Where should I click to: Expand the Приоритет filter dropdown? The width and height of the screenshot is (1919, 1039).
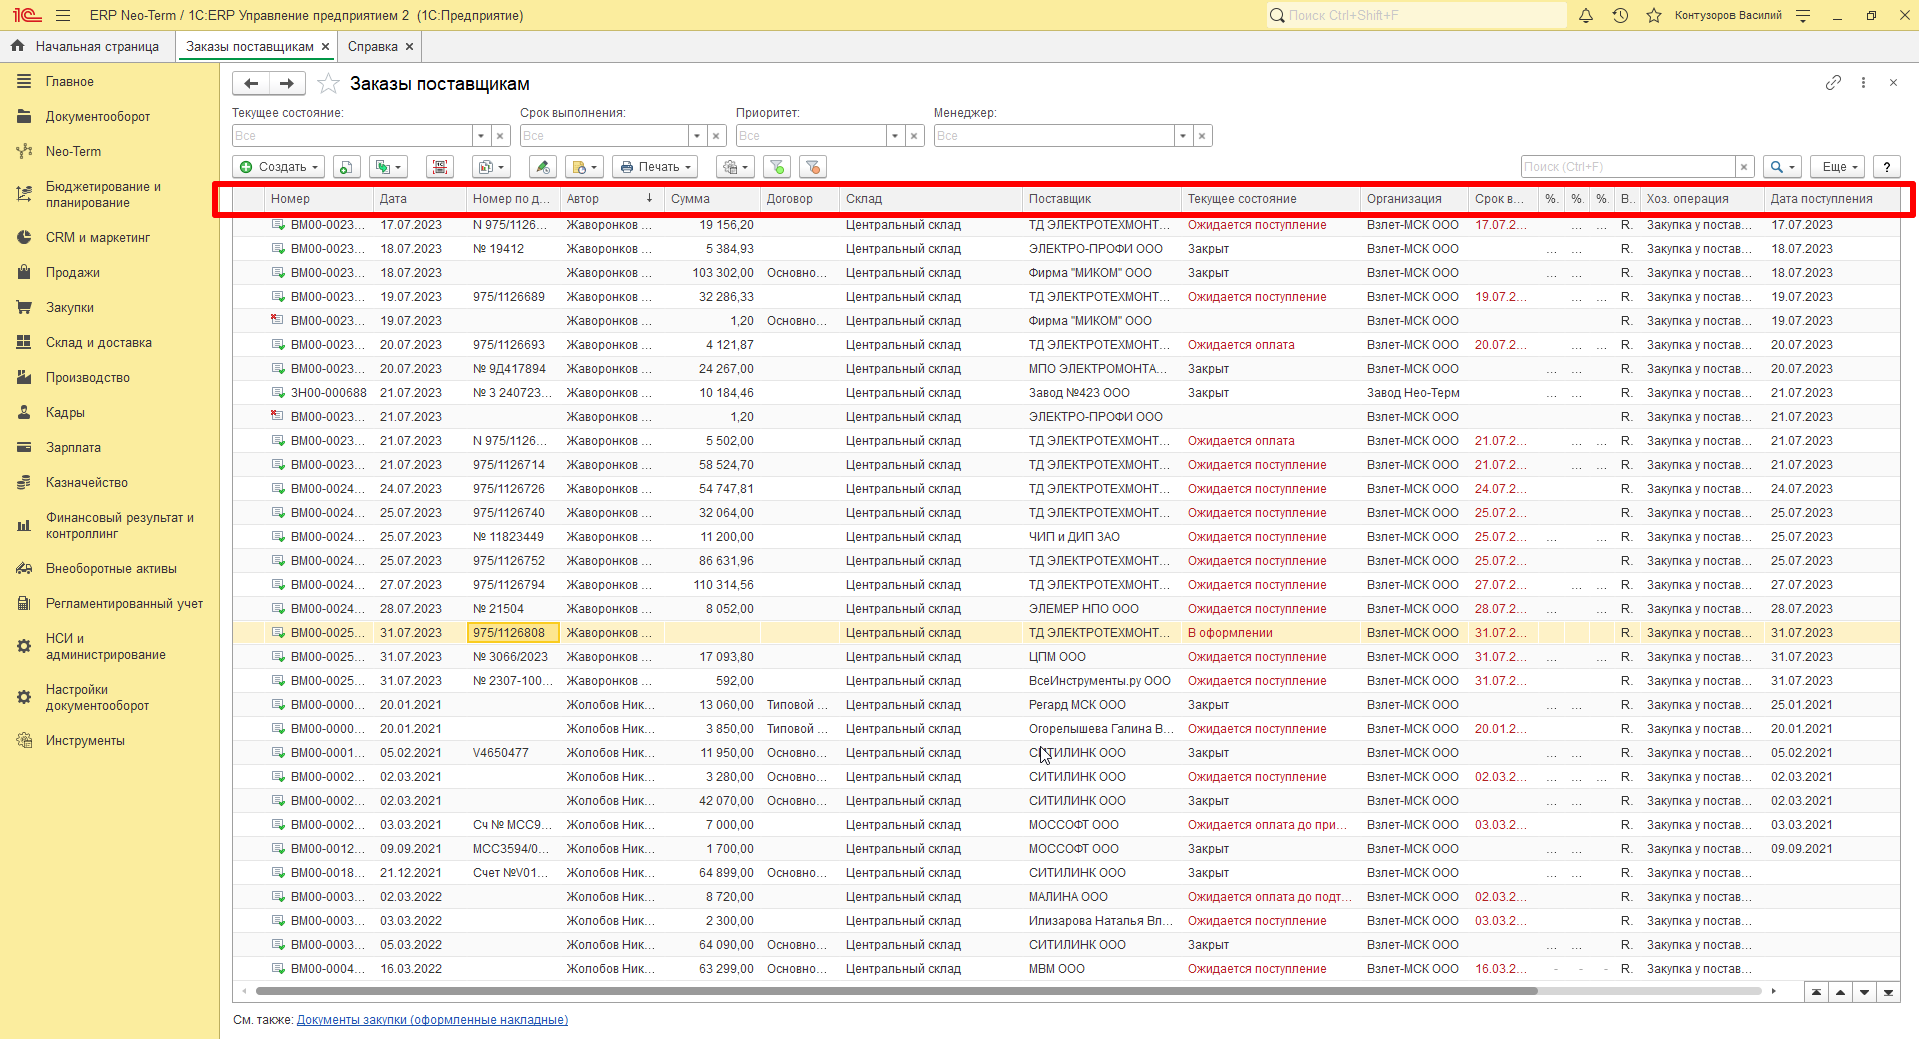[895, 136]
